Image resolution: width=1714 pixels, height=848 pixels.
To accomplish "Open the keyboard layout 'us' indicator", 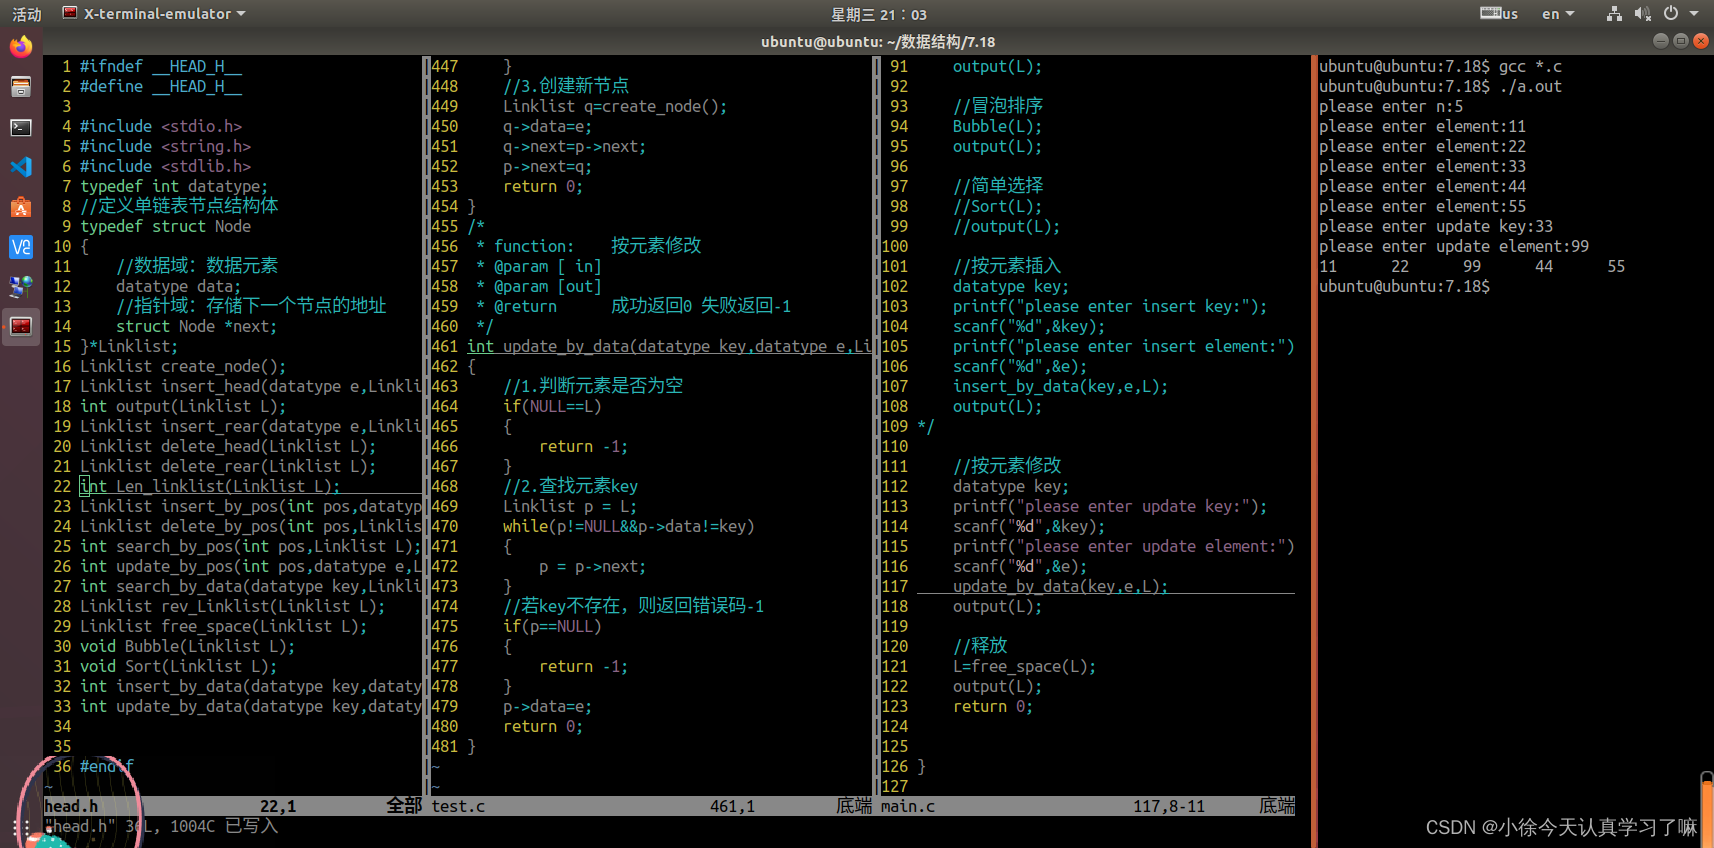I will click(x=1499, y=14).
